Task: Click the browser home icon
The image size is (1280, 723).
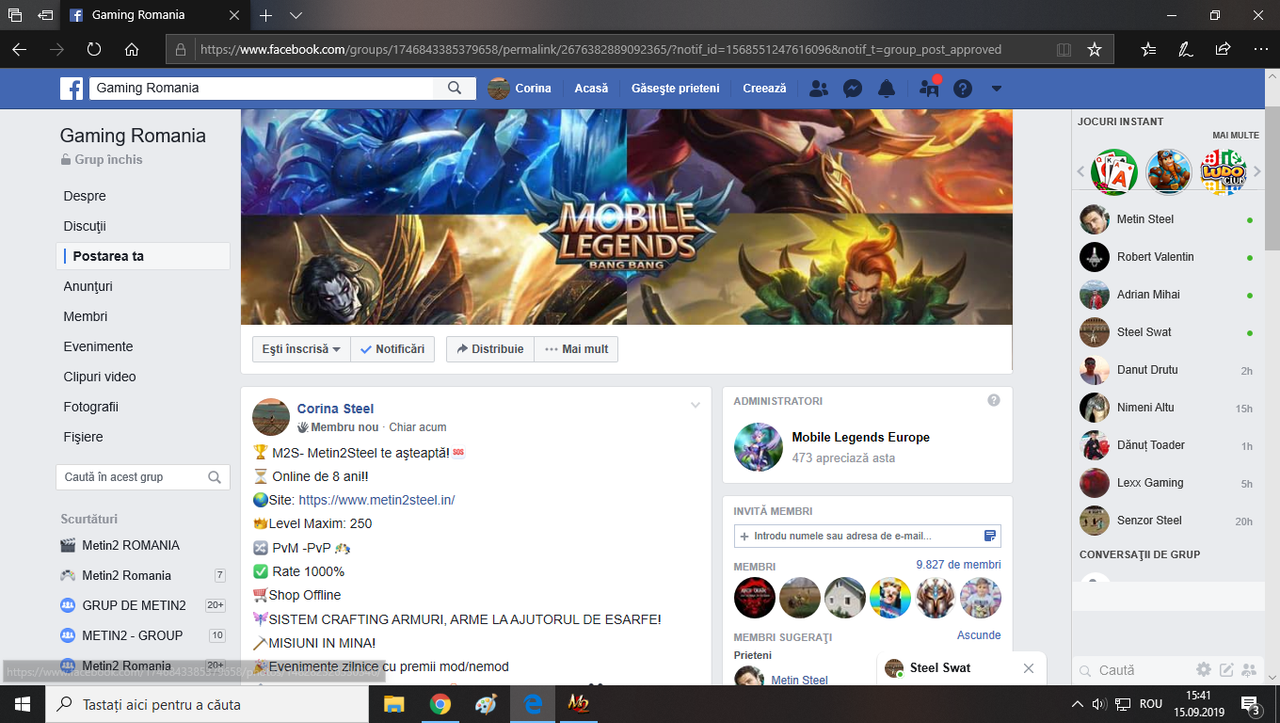Action: click(x=131, y=49)
